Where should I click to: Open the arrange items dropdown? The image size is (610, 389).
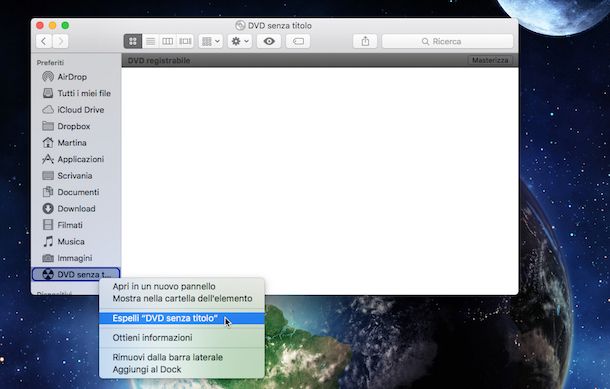tap(210, 41)
